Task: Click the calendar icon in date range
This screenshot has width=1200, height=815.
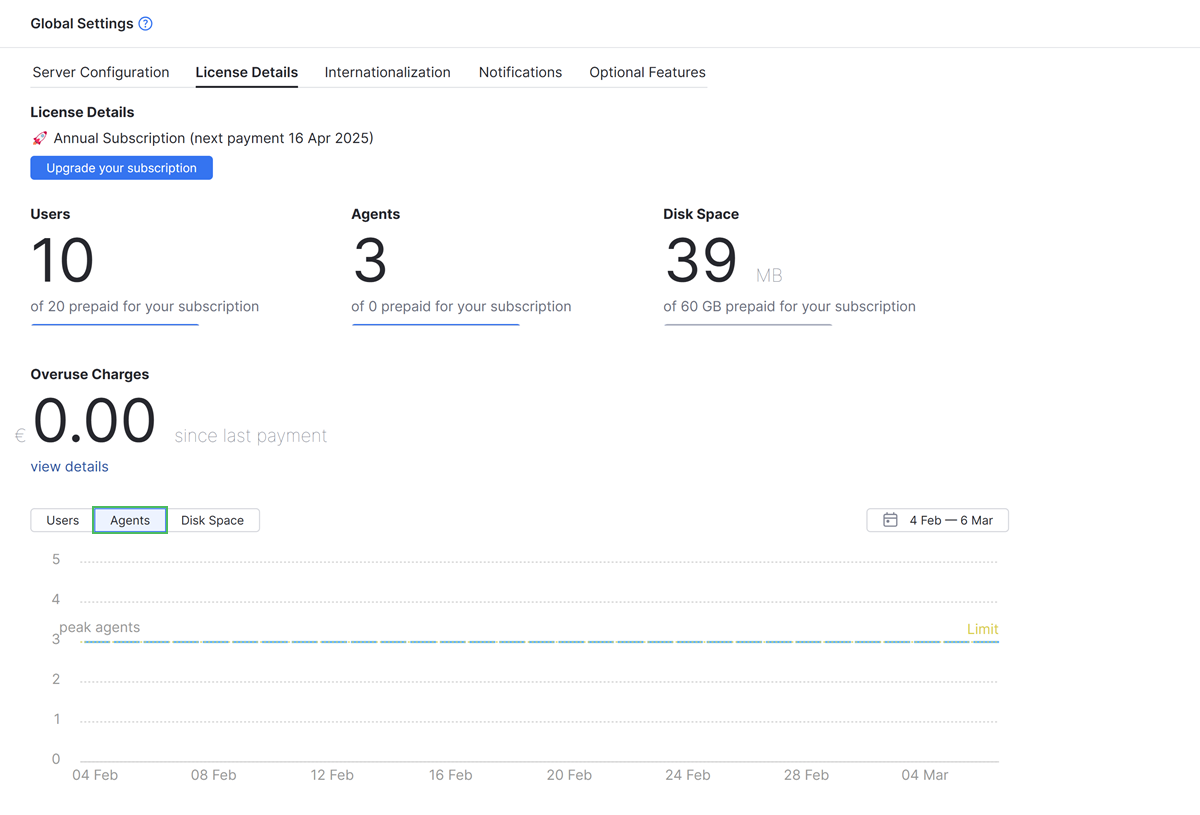Action: pos(890,520)
